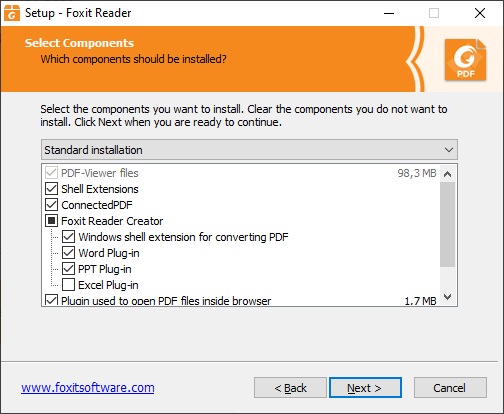This screenshot has height=414, width=504.
Task: Cancel the installation
Action: (x=450, y=388)
